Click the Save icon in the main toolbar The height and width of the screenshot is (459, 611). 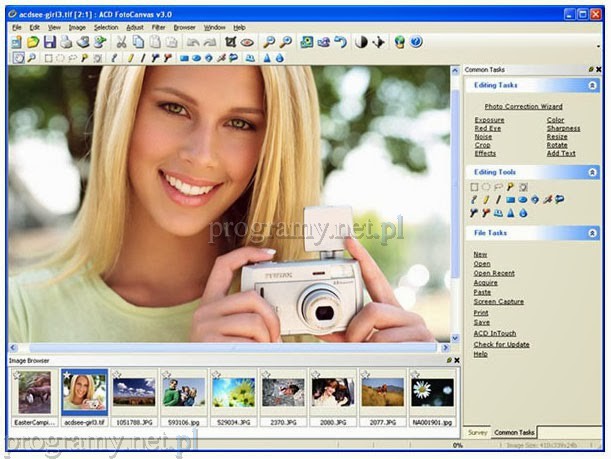coord(49,42)
